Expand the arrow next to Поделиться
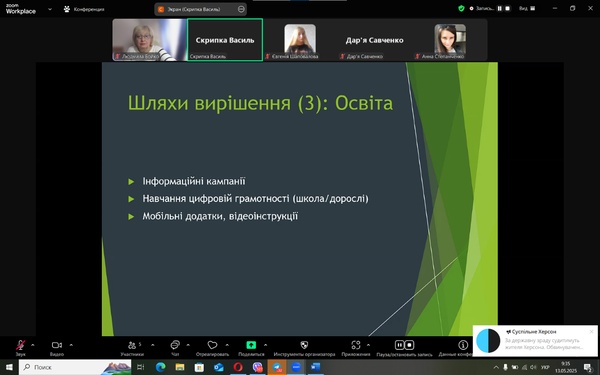The height and width of the screenshot is (375, 600). pos(266,345)
